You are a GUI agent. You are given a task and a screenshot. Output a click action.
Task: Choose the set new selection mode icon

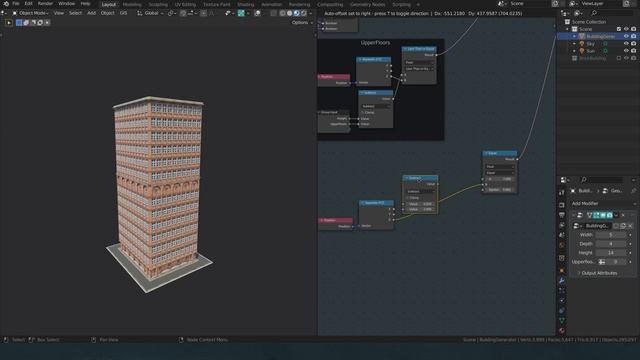[19, 22]
